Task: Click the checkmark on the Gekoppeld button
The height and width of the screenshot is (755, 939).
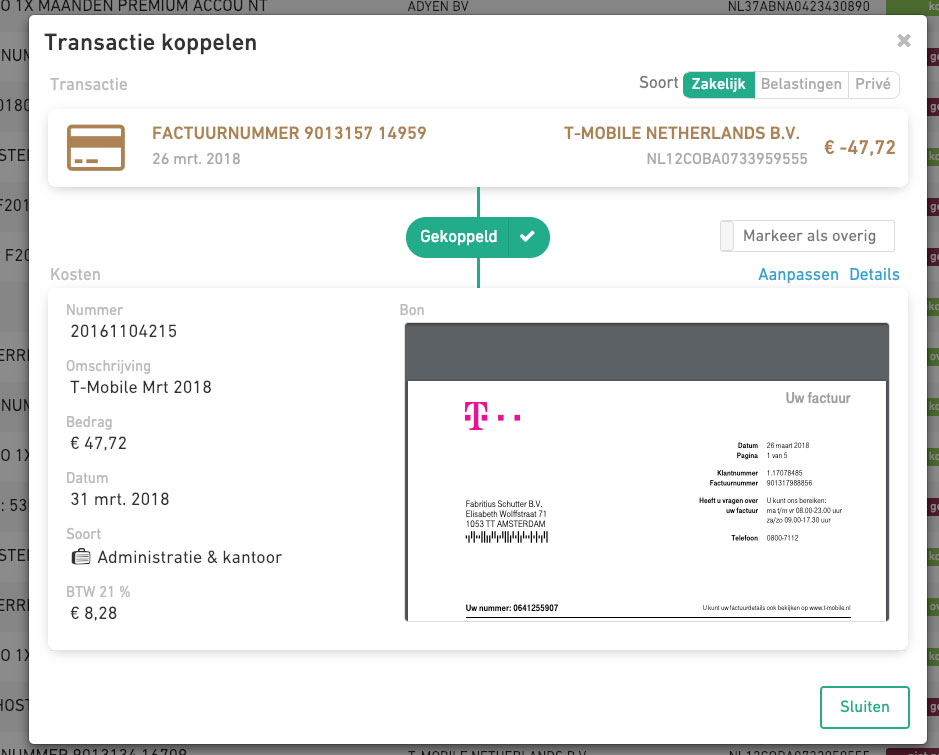Action: point(528,236)
